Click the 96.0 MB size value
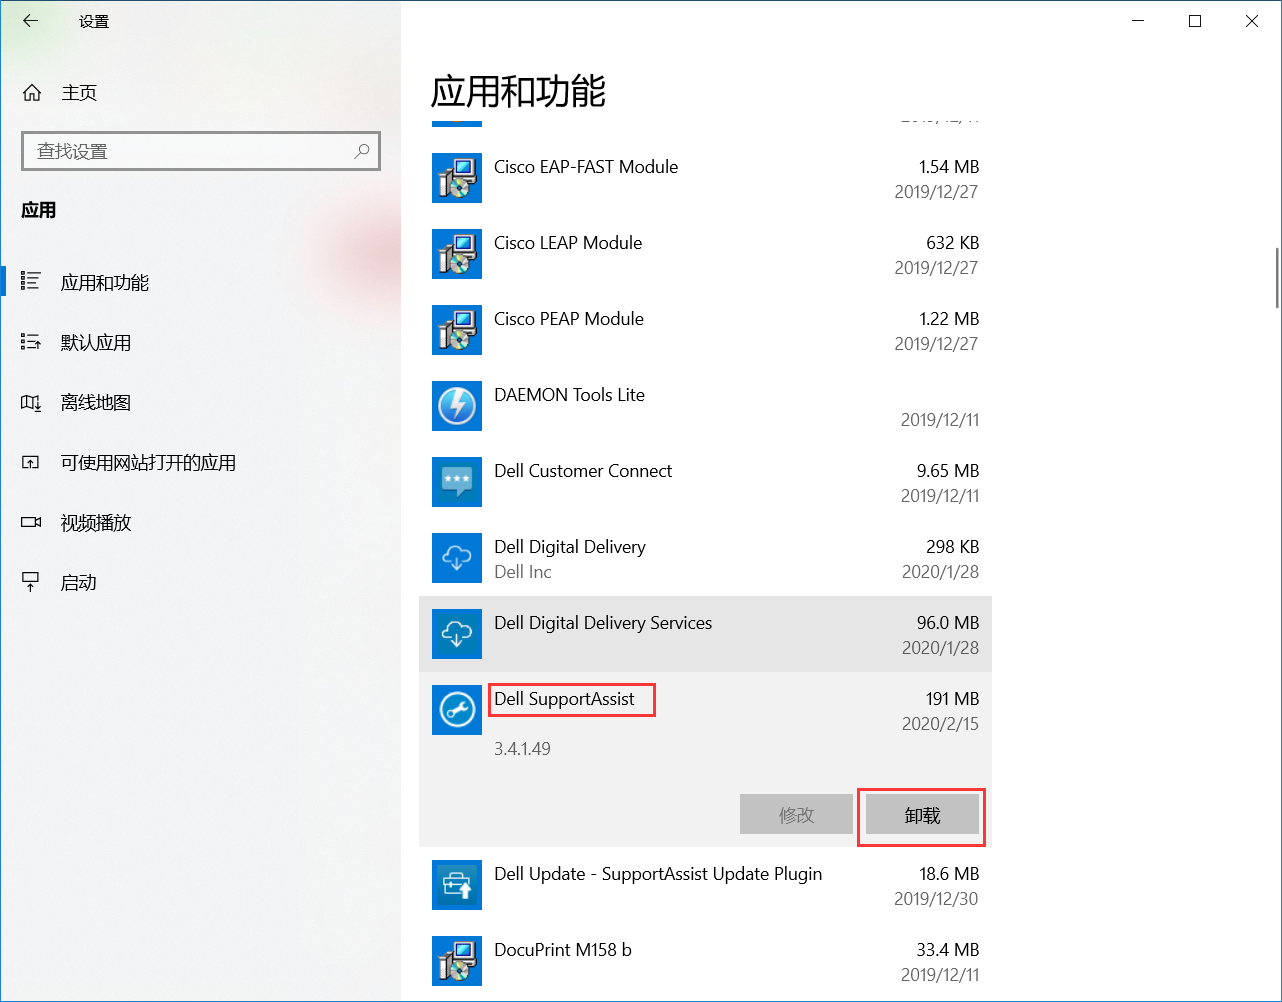1282x1002 pixels. [x=948, y=623]
